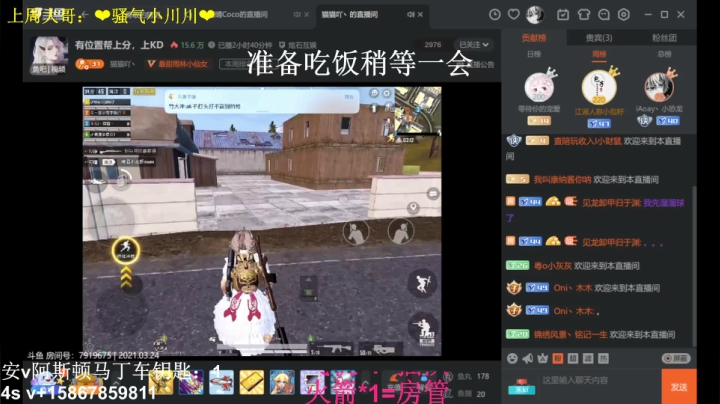Close the 猫猫吖 live room tab

coord(420,15)
